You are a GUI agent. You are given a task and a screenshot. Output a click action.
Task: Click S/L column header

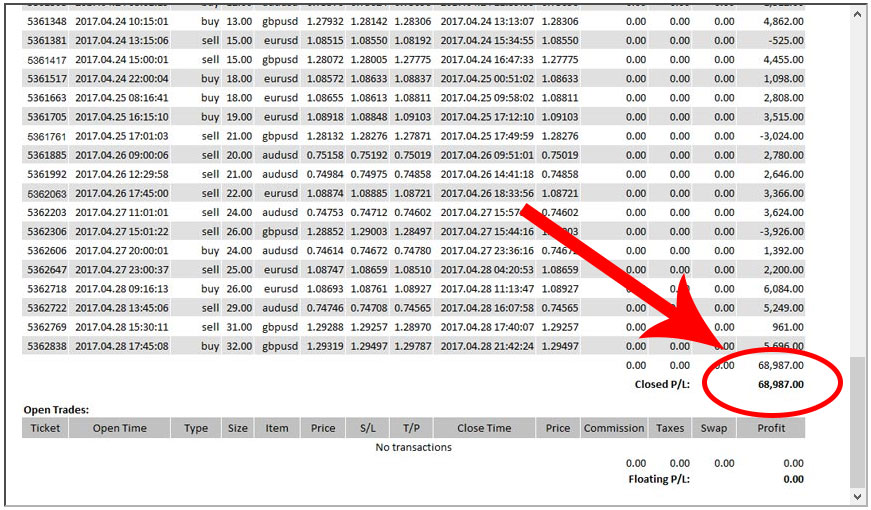368,428
